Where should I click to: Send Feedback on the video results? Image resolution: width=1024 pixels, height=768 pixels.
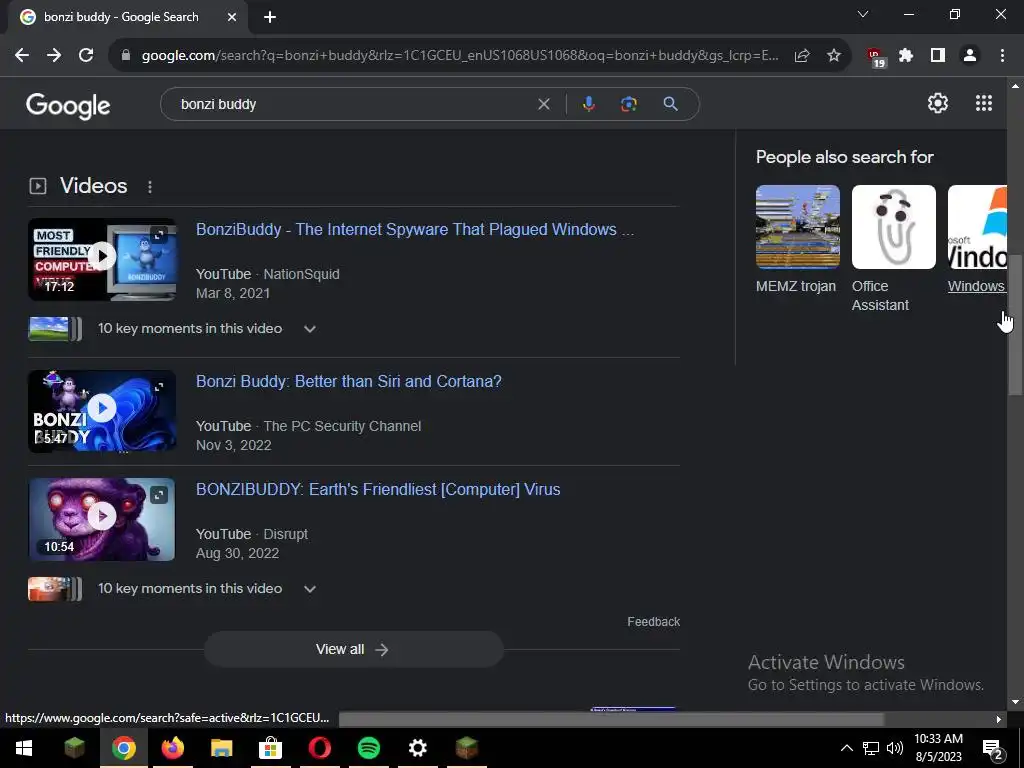click(x=653, y=622)
